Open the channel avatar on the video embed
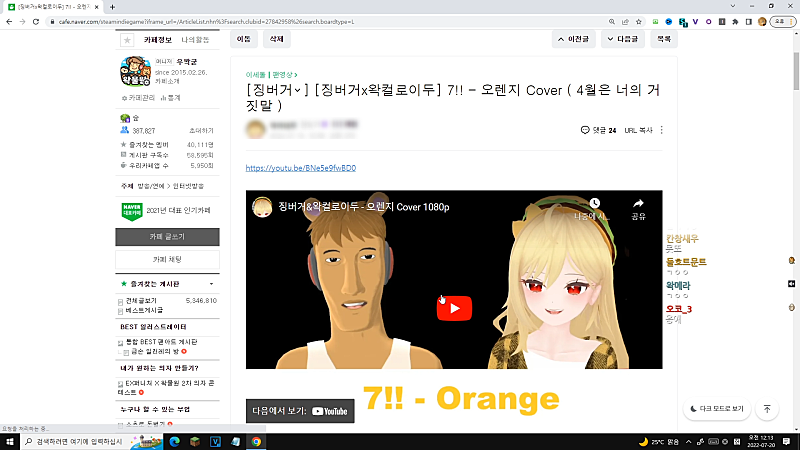 [x=262, y=207]
